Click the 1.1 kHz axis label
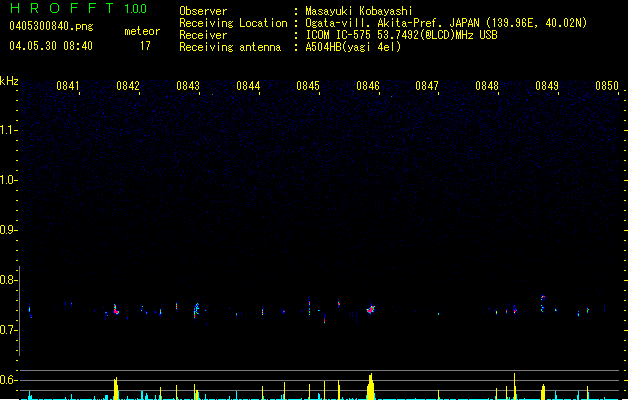Image resolution: width=629 pixels, height=400 pixels. [x=8, y=130]
